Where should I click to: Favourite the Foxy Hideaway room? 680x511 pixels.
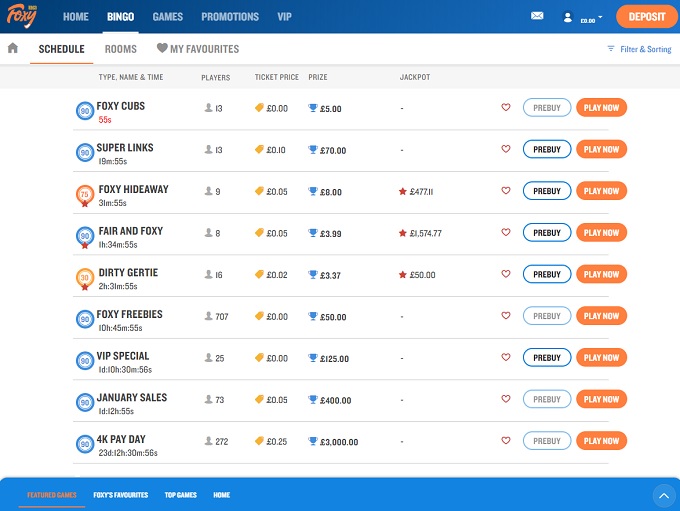tap(506, 190)
